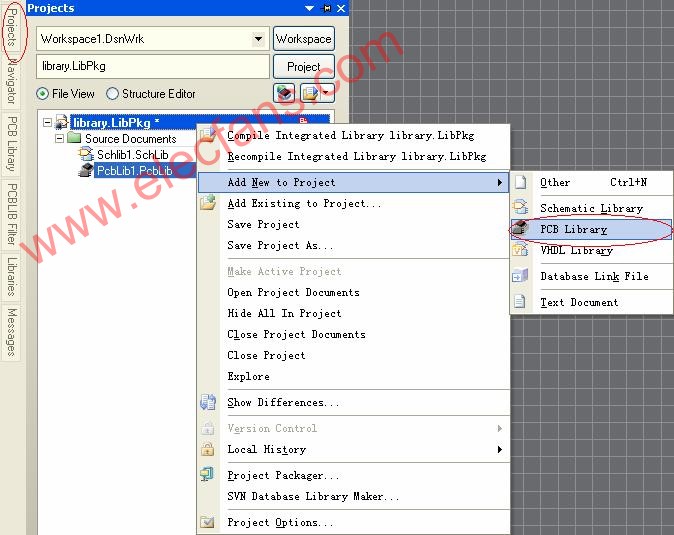The height and width of the screenshot is (535, 674).
Task: Click the panel view options folder icon
Action: pyautogui.click(x=310, y=93)
